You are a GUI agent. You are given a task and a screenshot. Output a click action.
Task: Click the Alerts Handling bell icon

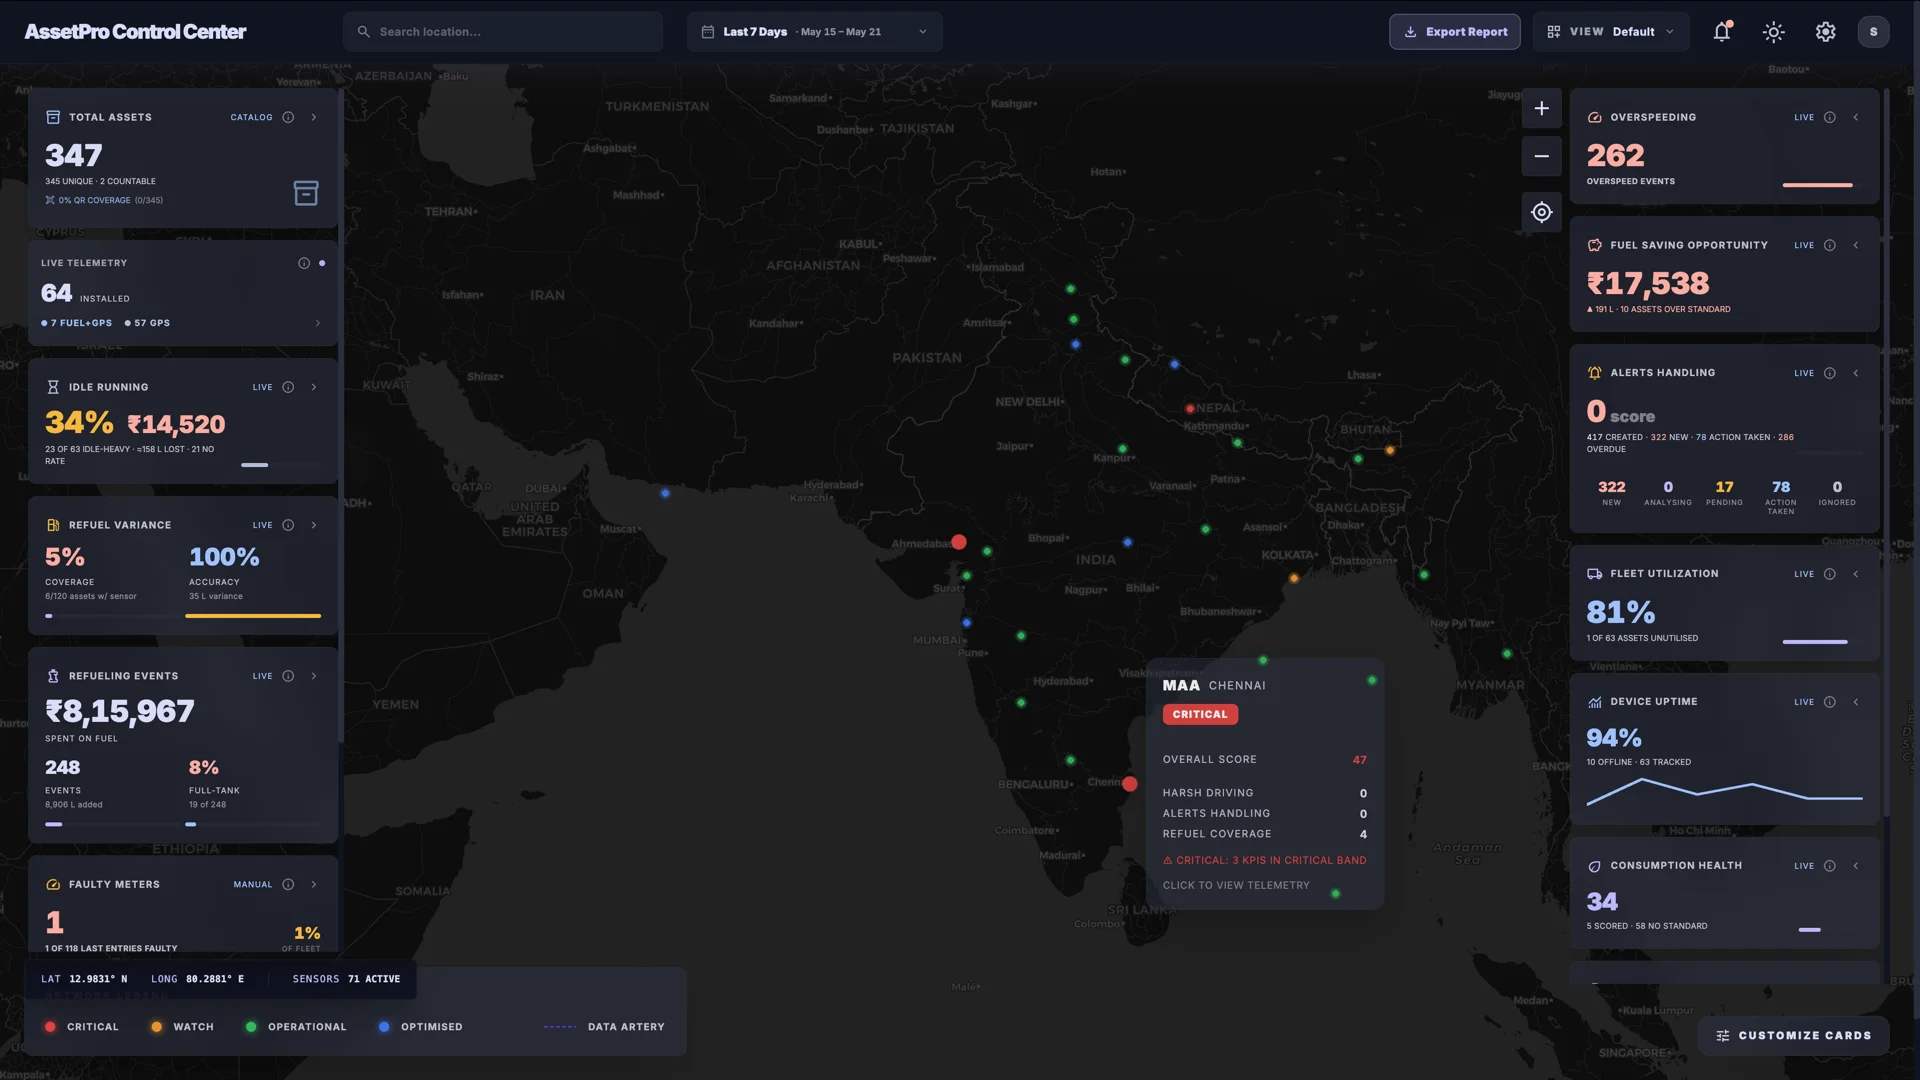[1594, 373]
